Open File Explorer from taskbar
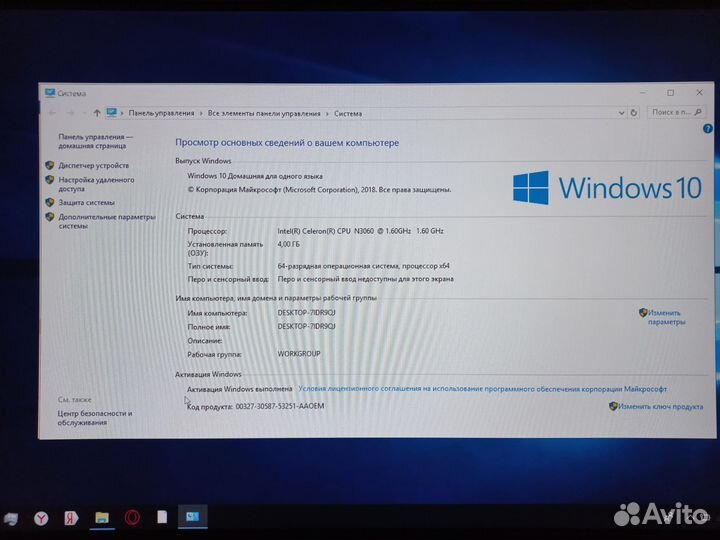 point(101,517)
